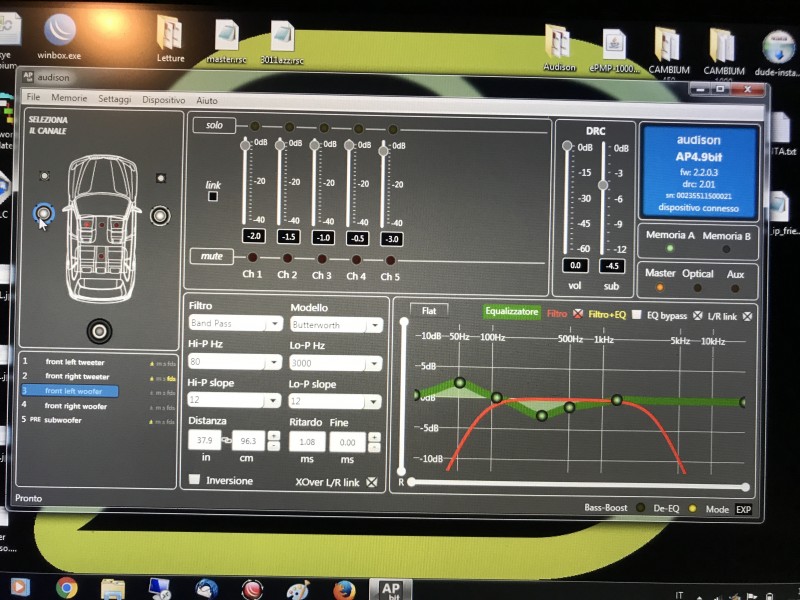Image resolution: width=800 pixels, height=600 pixels.
Task: Mute channel Ch 4
Action: [356, 260]
